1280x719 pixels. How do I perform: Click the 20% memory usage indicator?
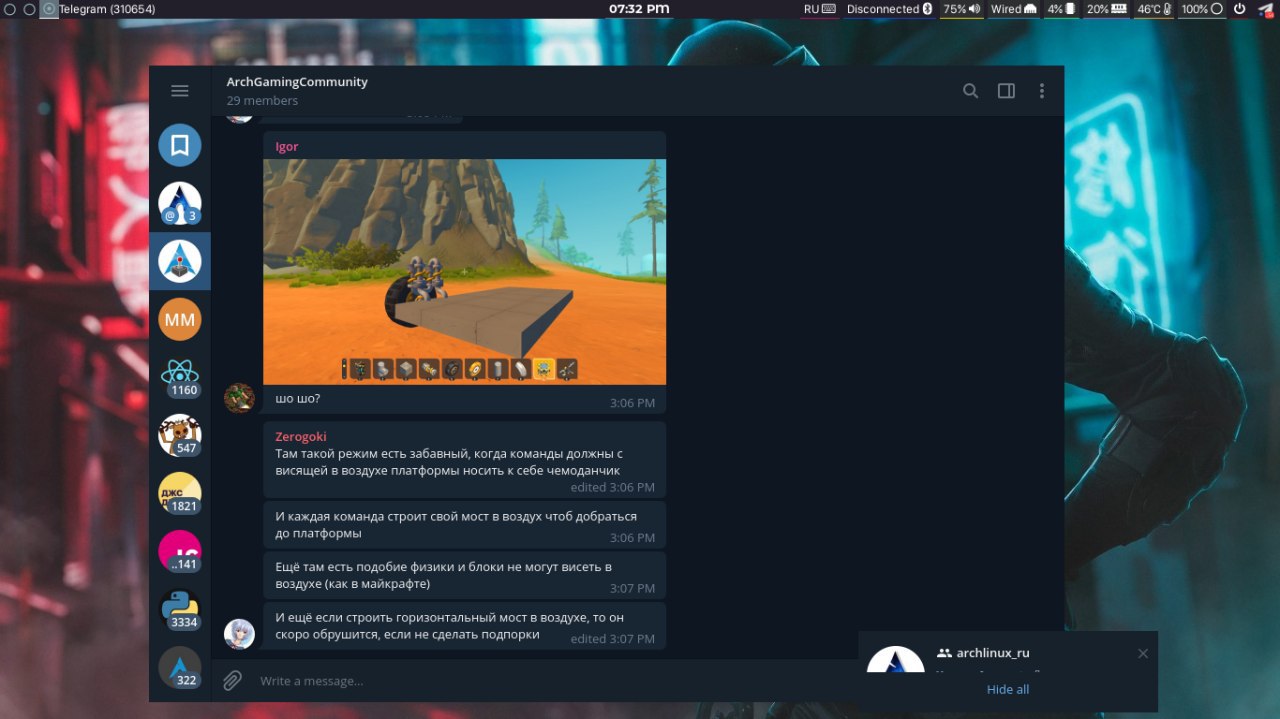point(1107,9)
